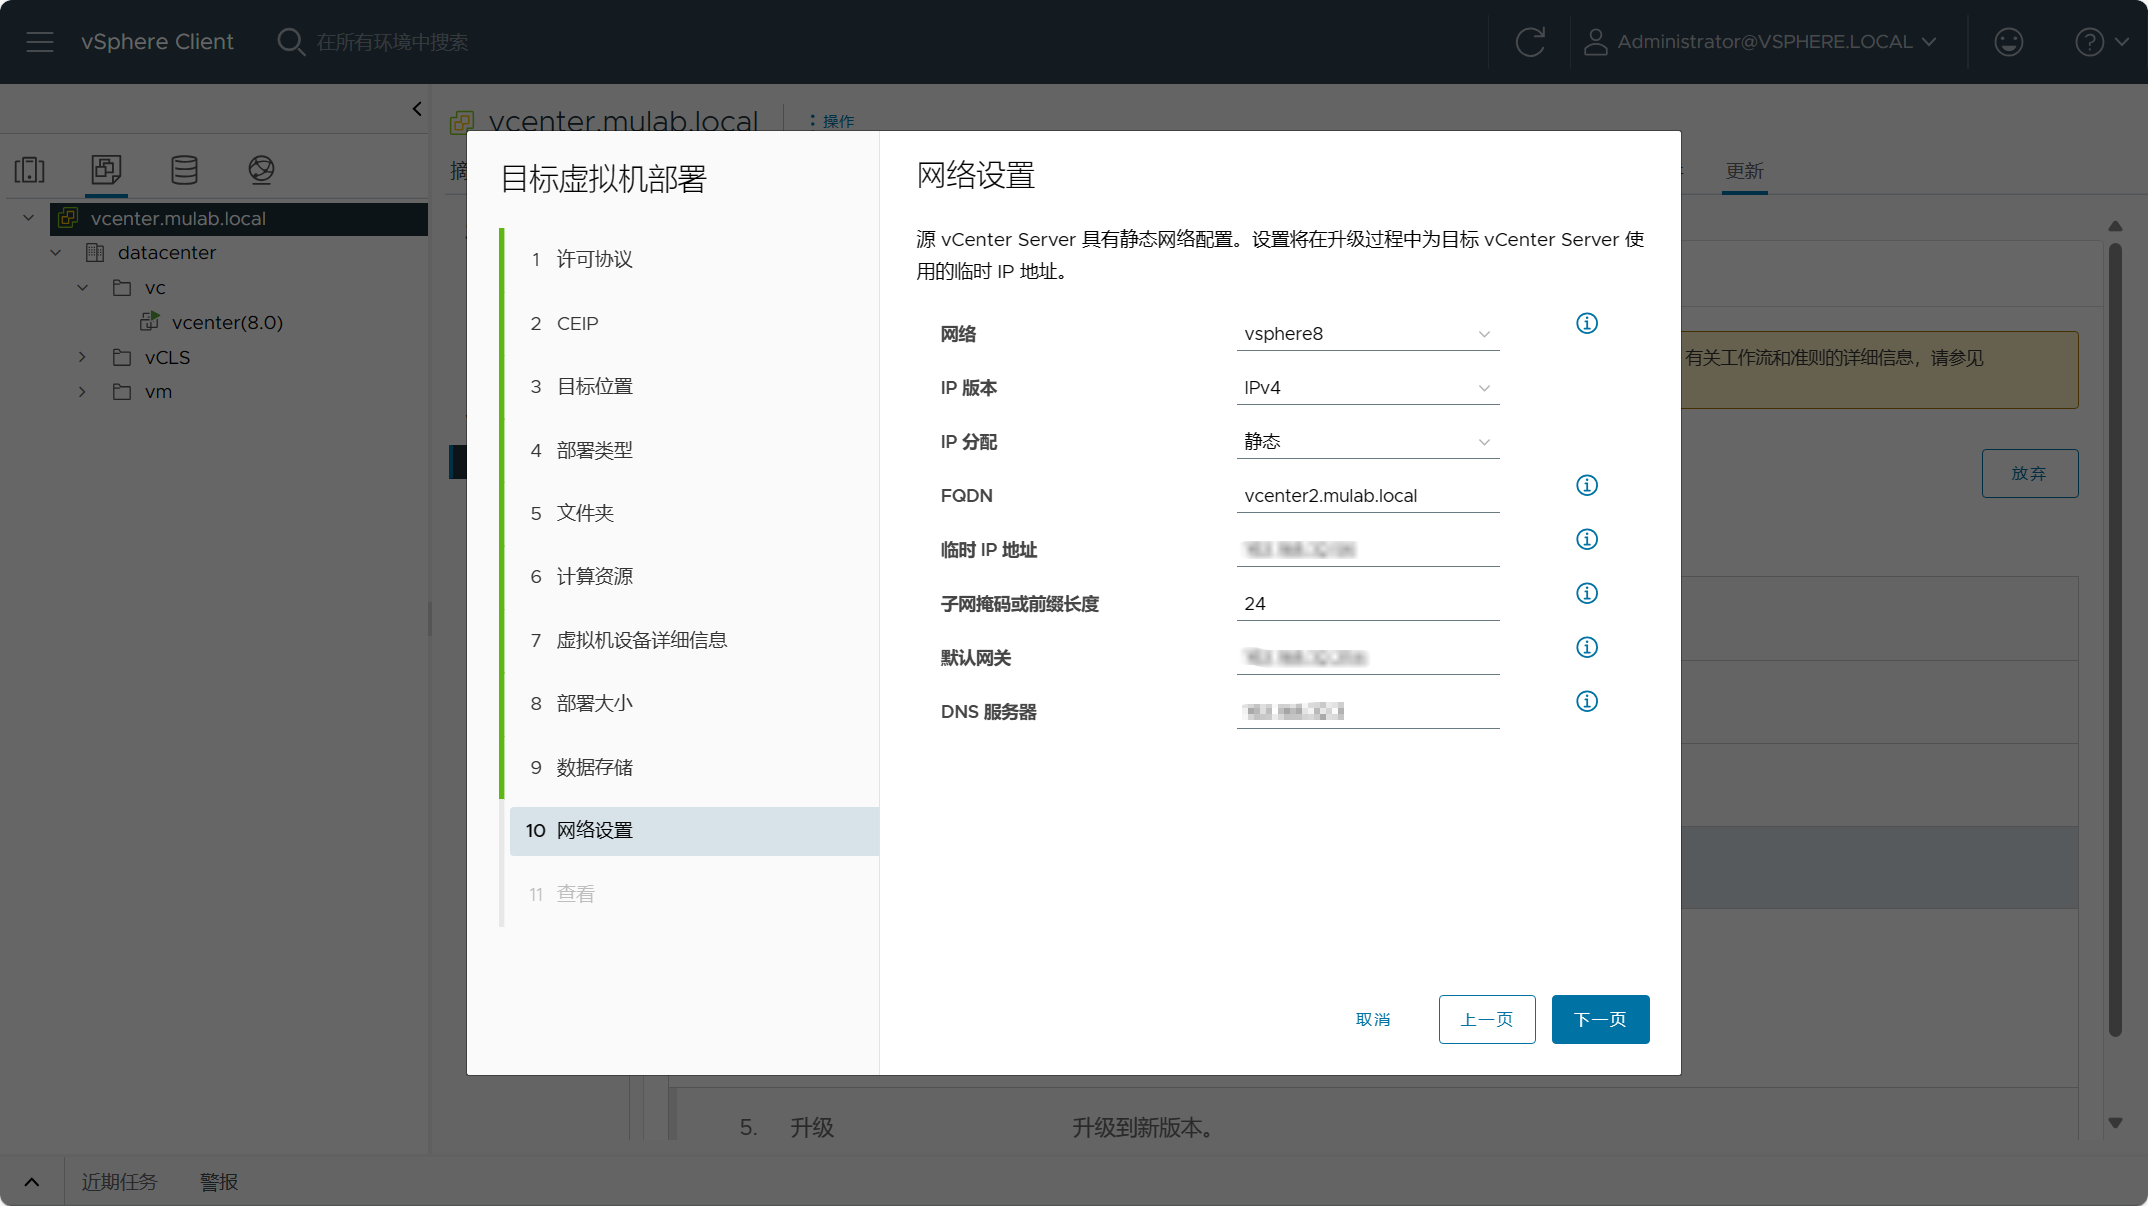The height and width of the screenshot is (1206, 2148).
Task: Expand the vm folder node
Action: [x=83, y=392]
